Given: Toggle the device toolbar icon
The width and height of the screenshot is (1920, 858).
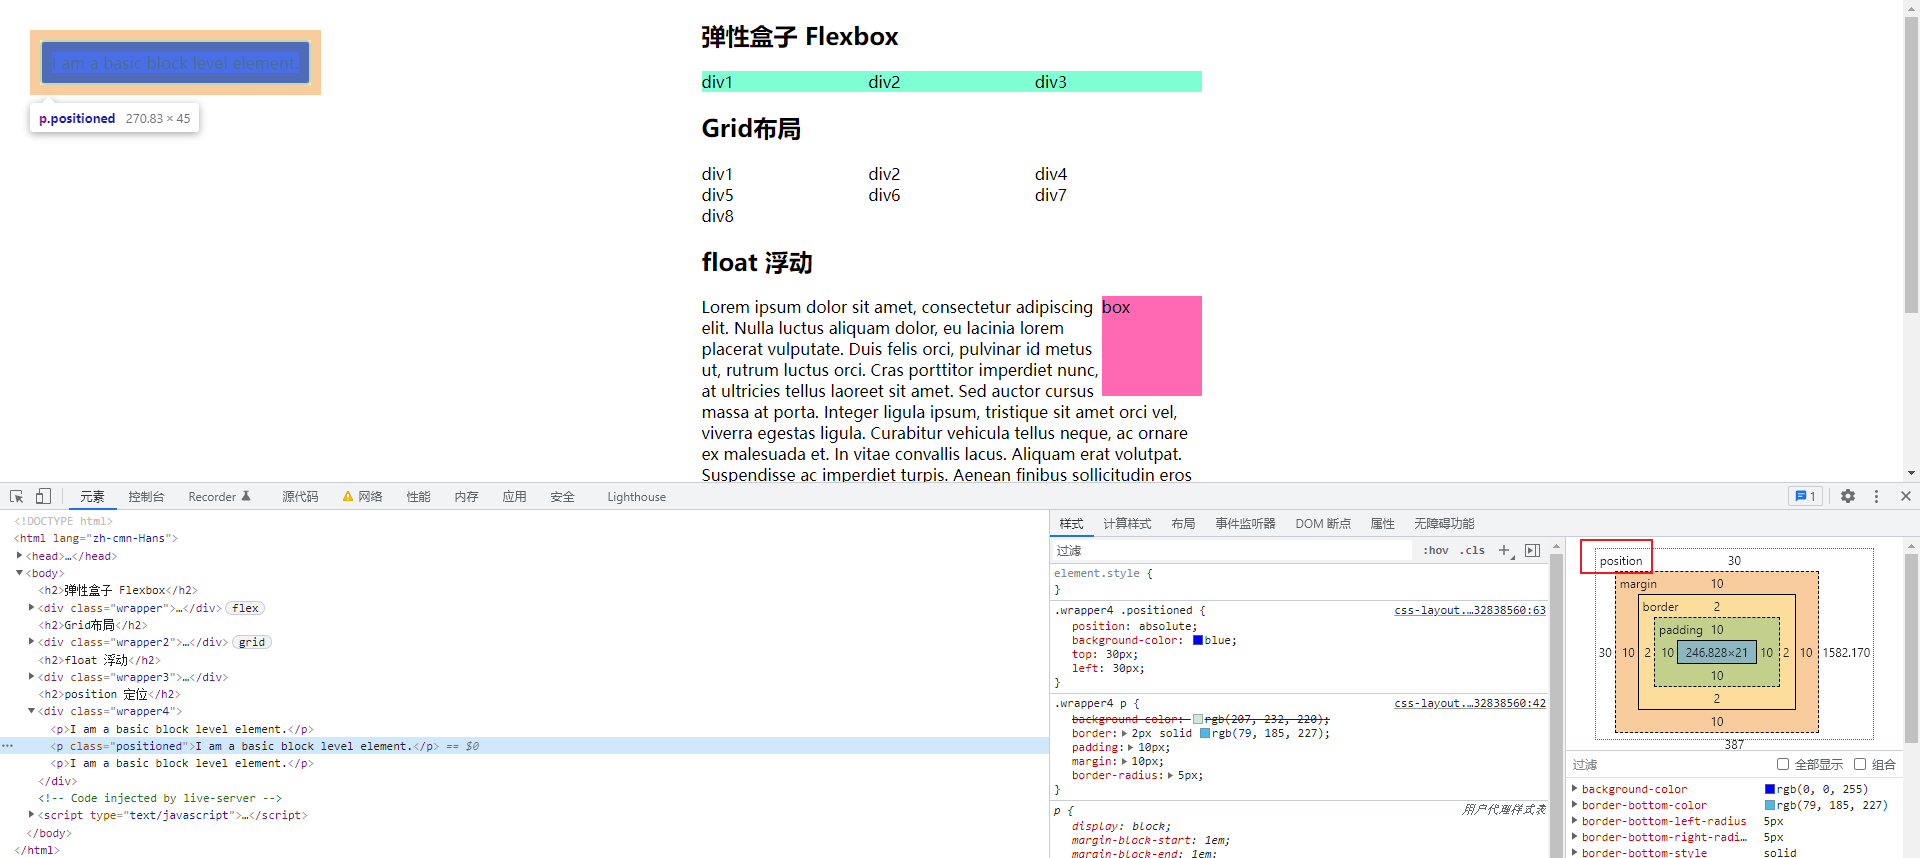Looking at the screenshot, I should (43, 496).
